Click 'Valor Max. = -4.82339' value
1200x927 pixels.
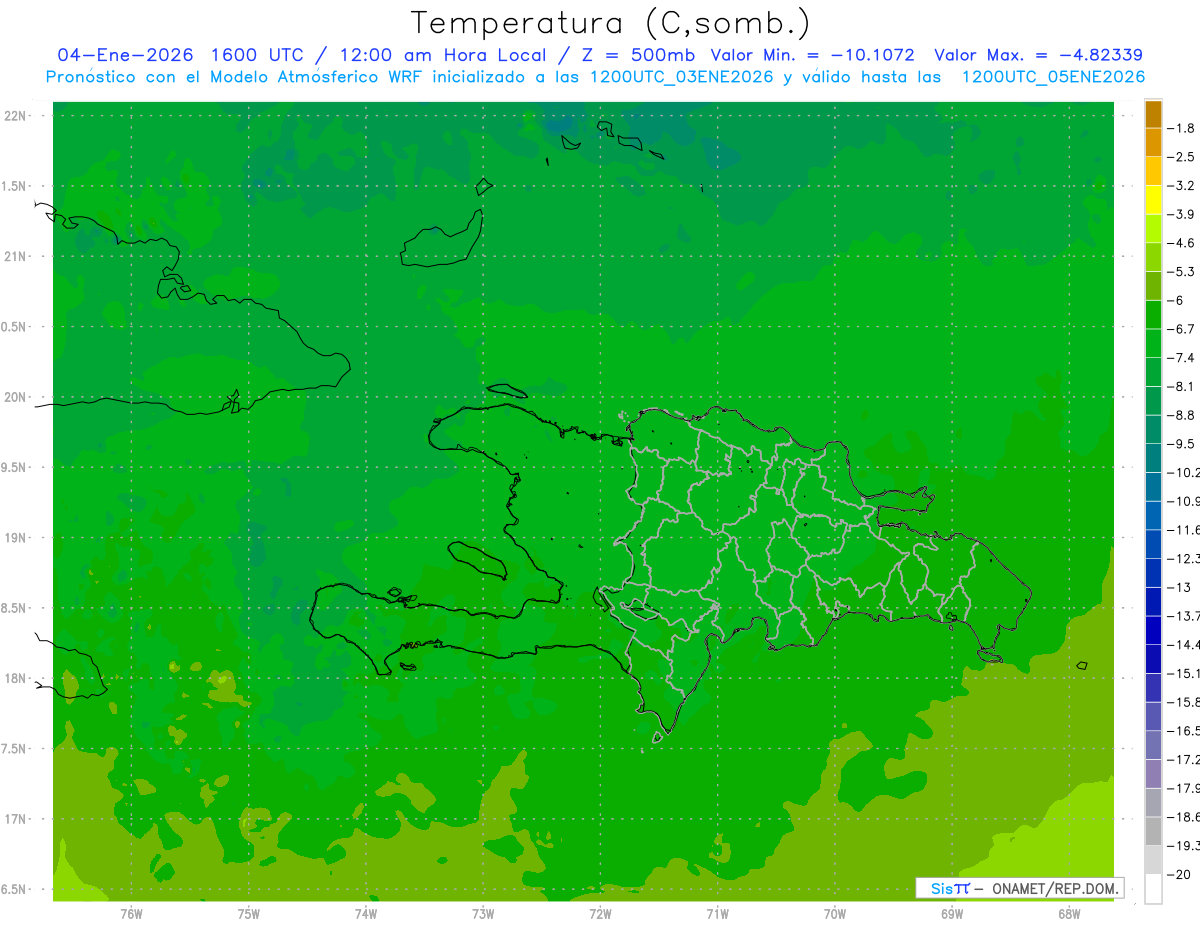(x=1038, y=55)
